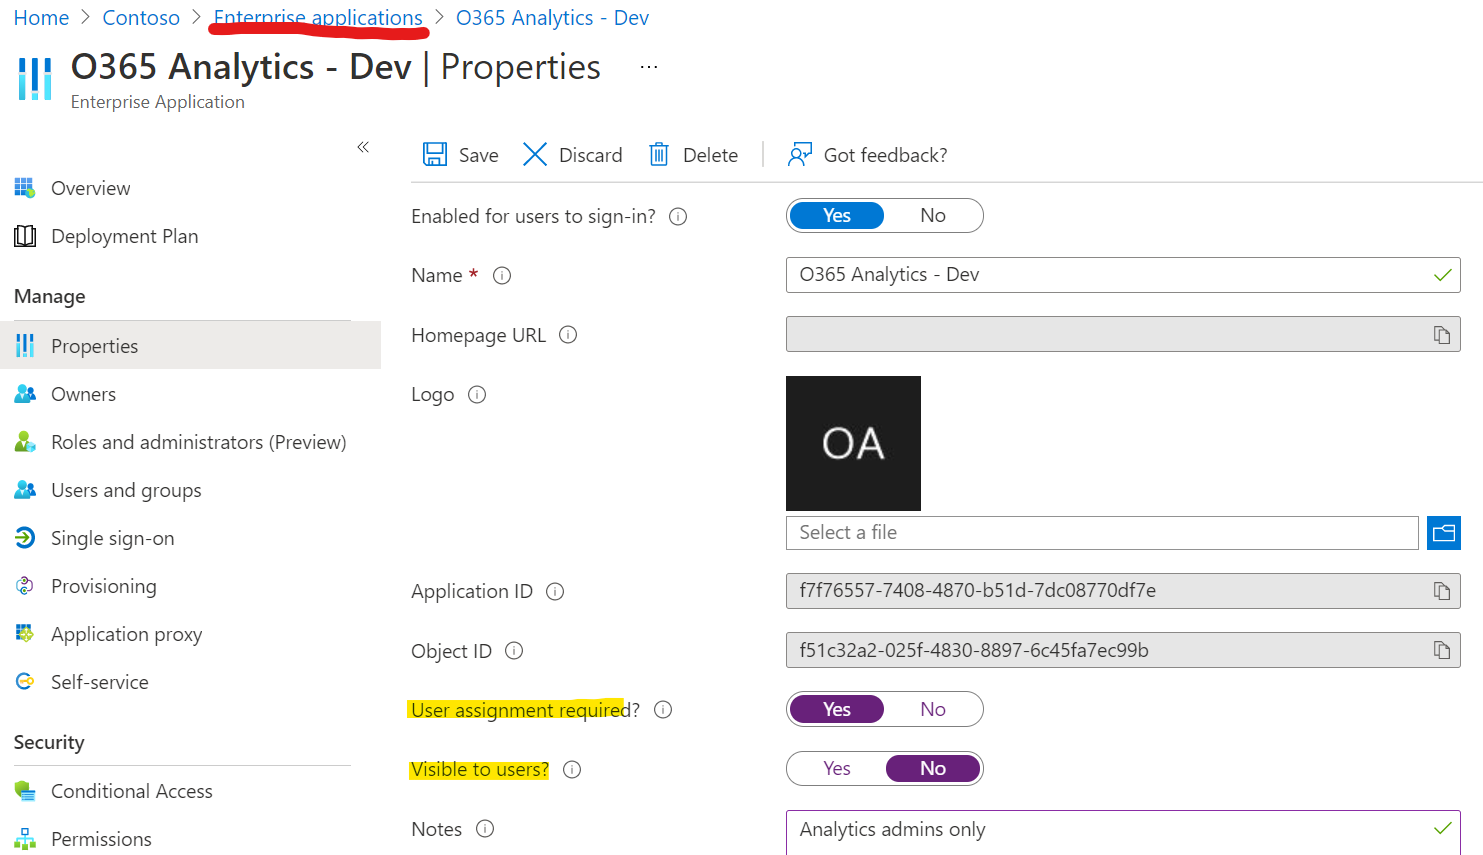Viewport: 1483px width, 855px height.
Task: Click the Discard X icon
Action: (535, 154)
